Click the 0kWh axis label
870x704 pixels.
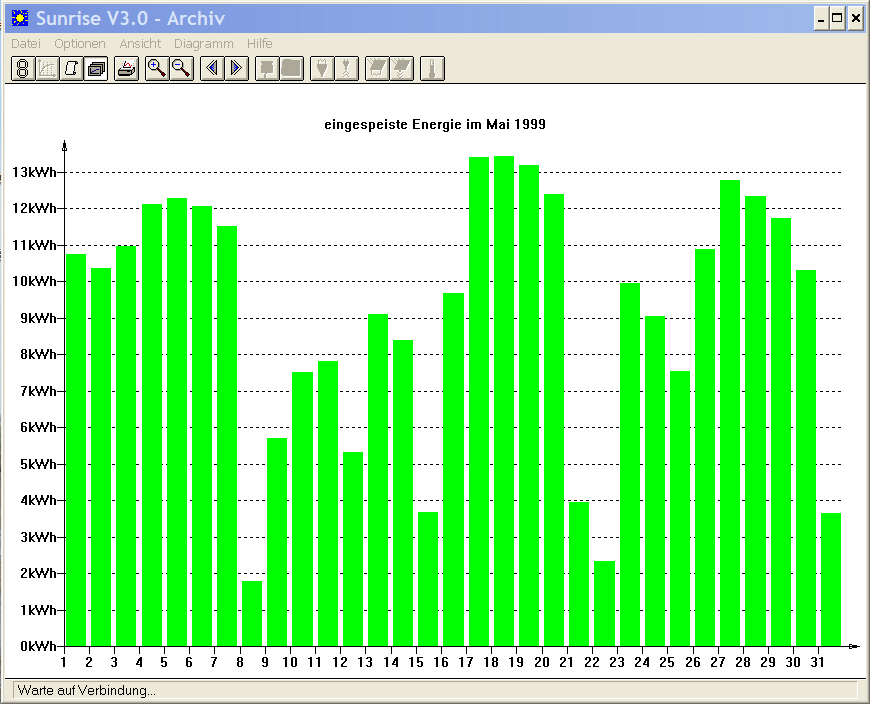tap(38, 646)
